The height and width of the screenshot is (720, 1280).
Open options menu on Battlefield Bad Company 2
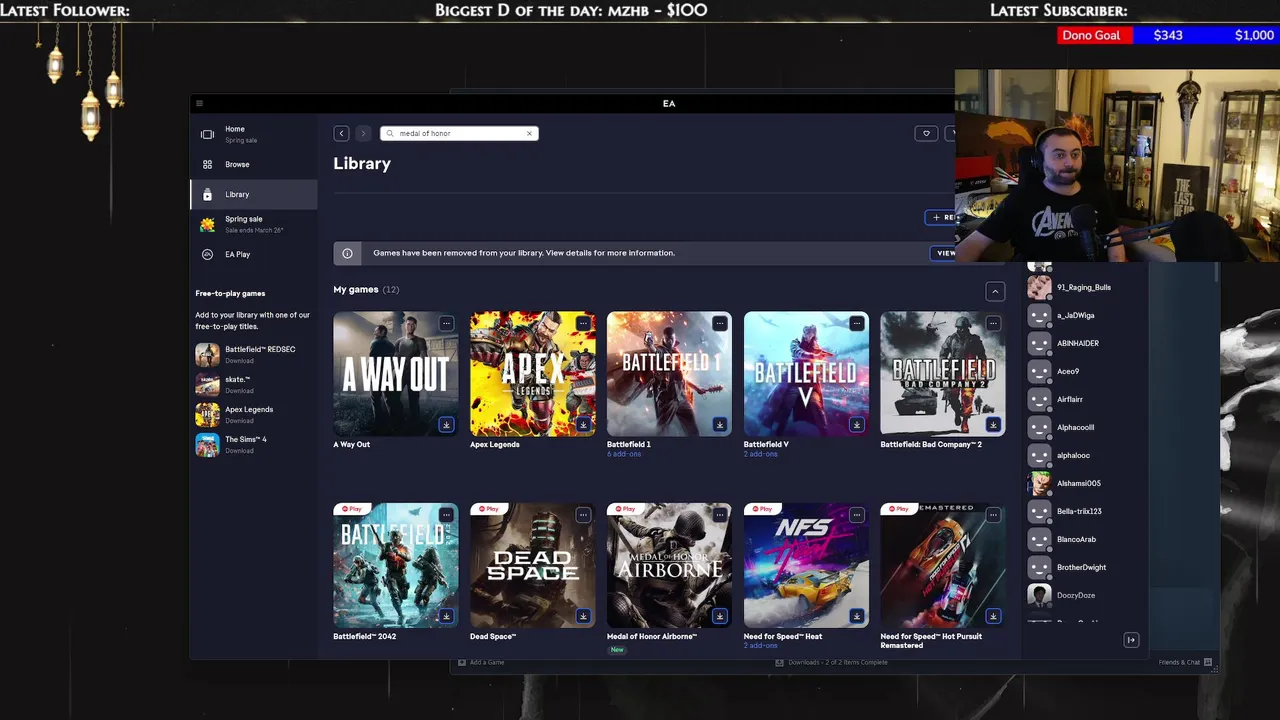pos(993,323)
